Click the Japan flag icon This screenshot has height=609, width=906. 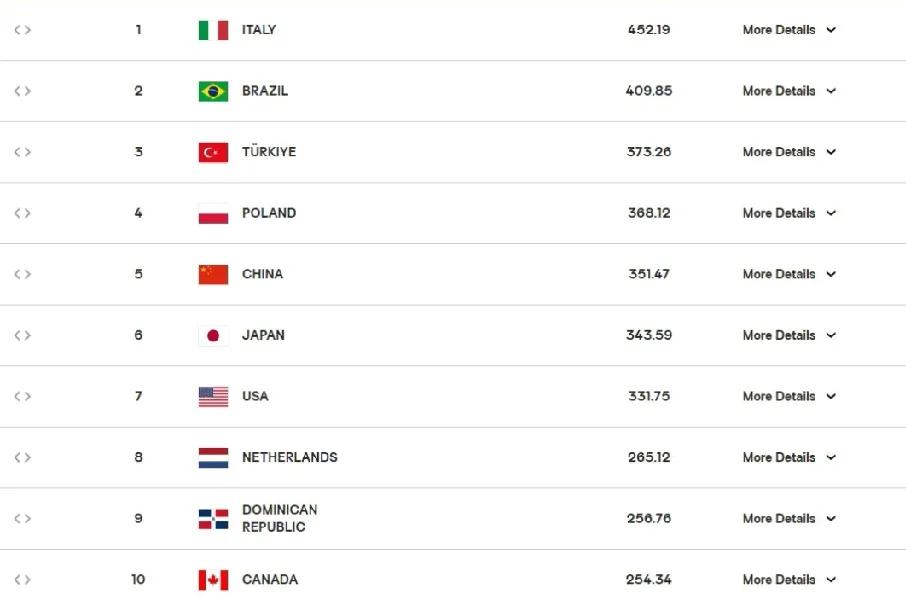pos(213,336)
